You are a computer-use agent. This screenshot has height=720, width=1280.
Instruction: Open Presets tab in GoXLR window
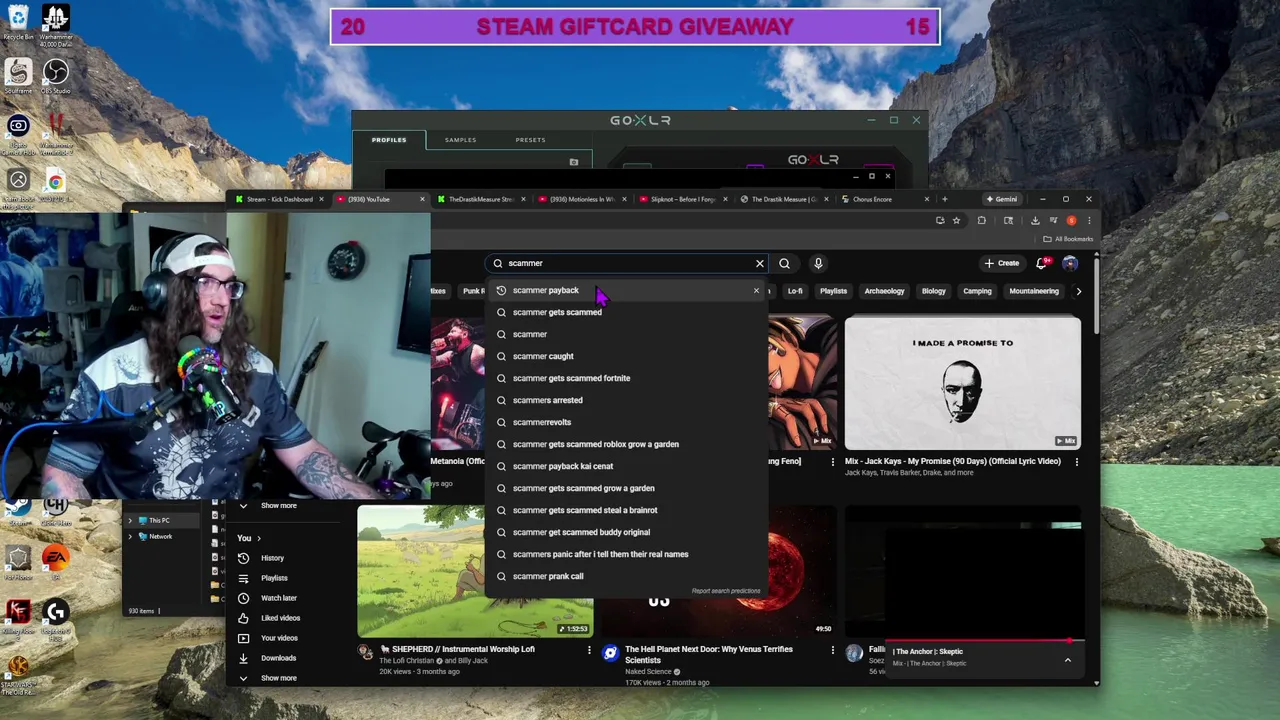(x=530, y=140)
